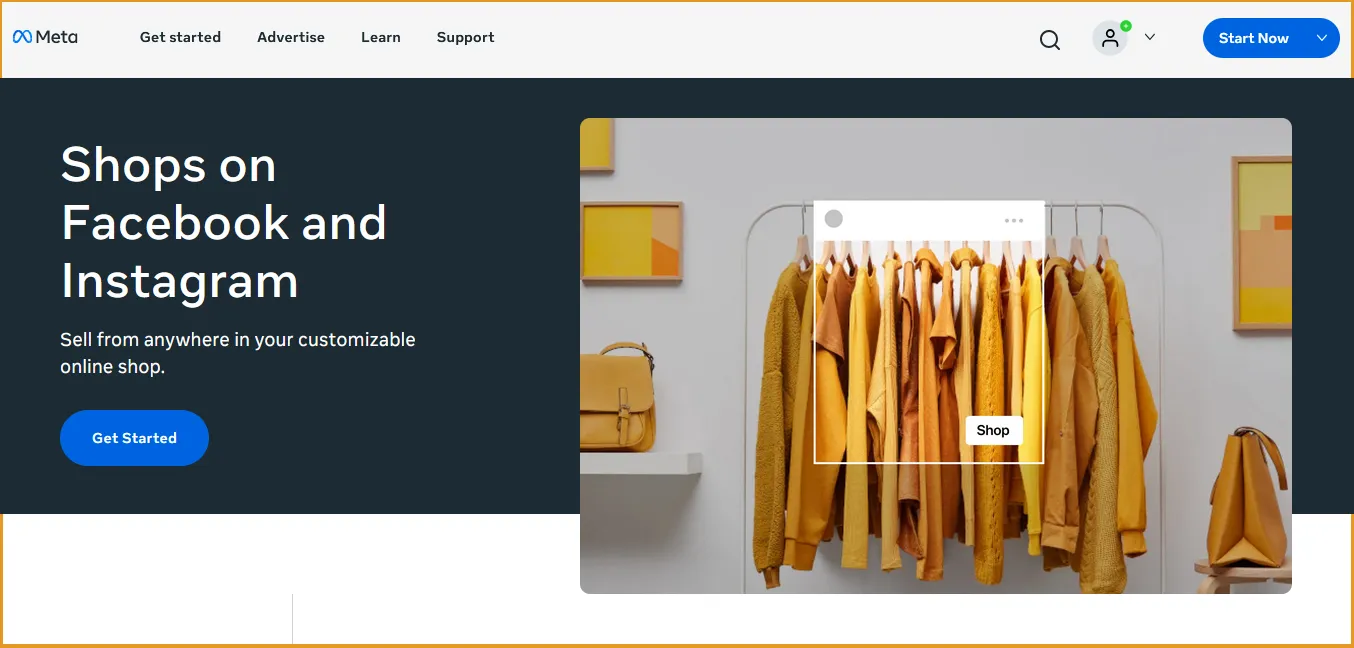Click the clothing rack post frame

tap(929, 332)
